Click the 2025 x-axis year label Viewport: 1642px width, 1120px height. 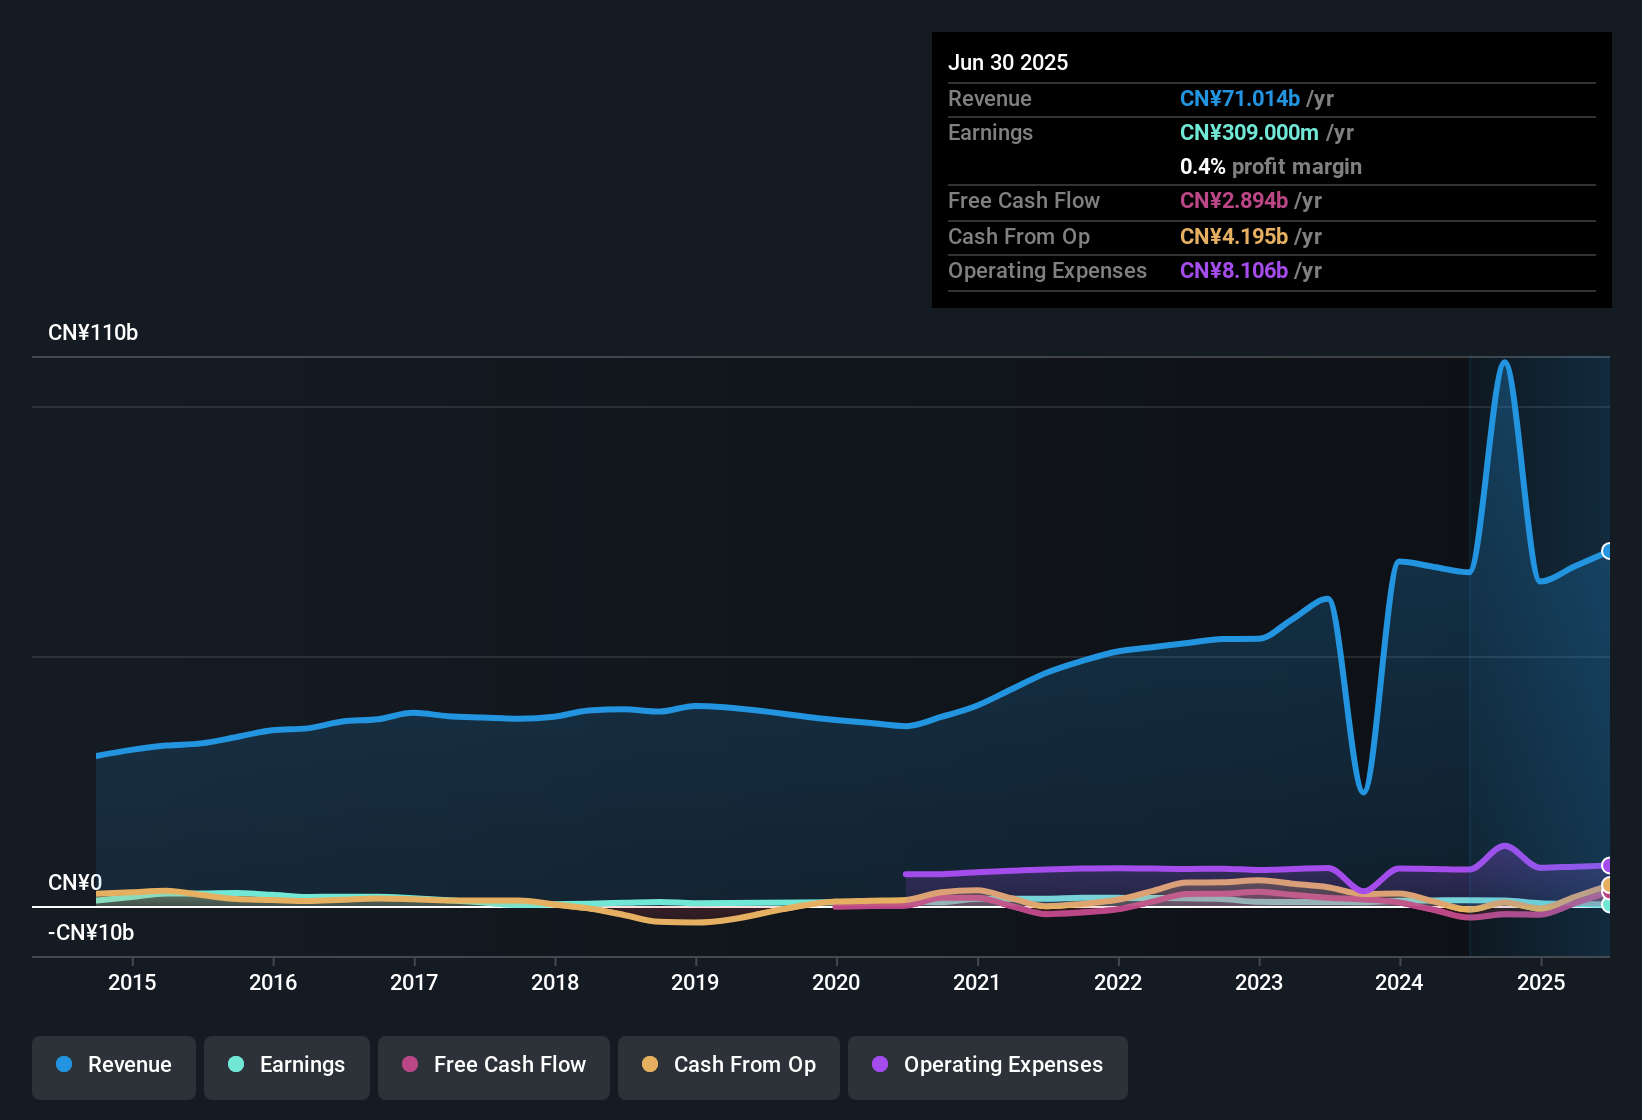point(1541,982)
